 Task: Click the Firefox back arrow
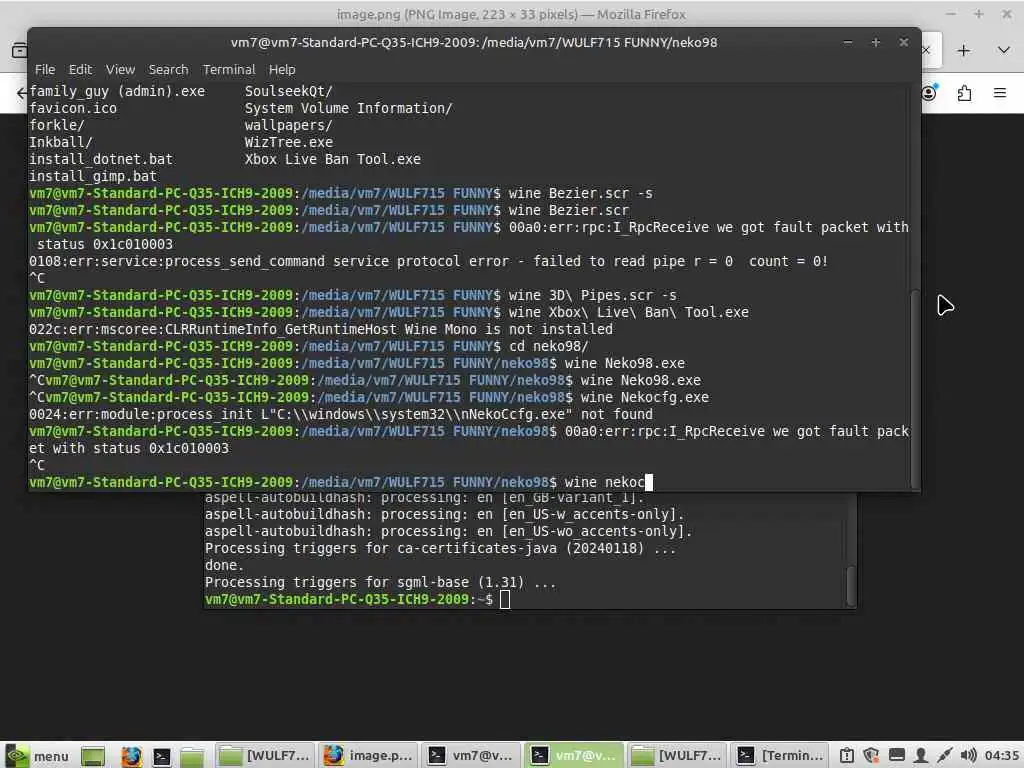pyautogui.click(x=22, y=93)
